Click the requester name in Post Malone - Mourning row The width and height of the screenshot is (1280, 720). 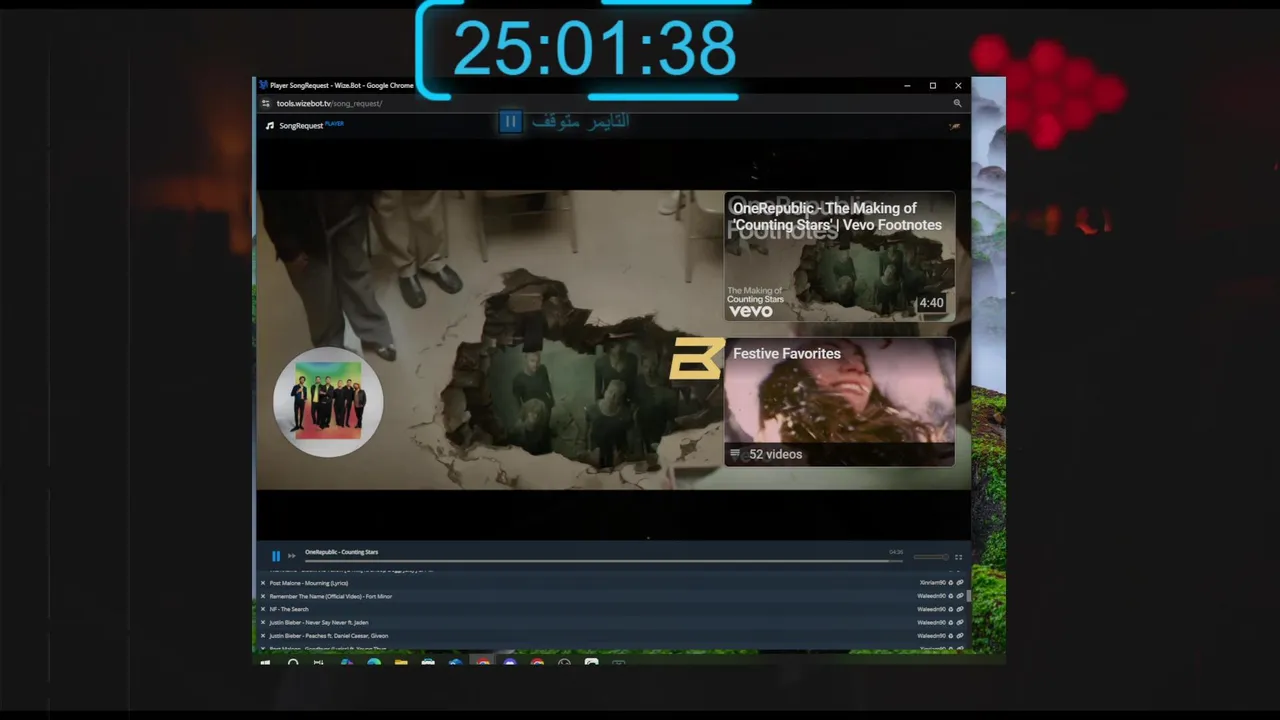pyautogui.click(x=933, y=583)
